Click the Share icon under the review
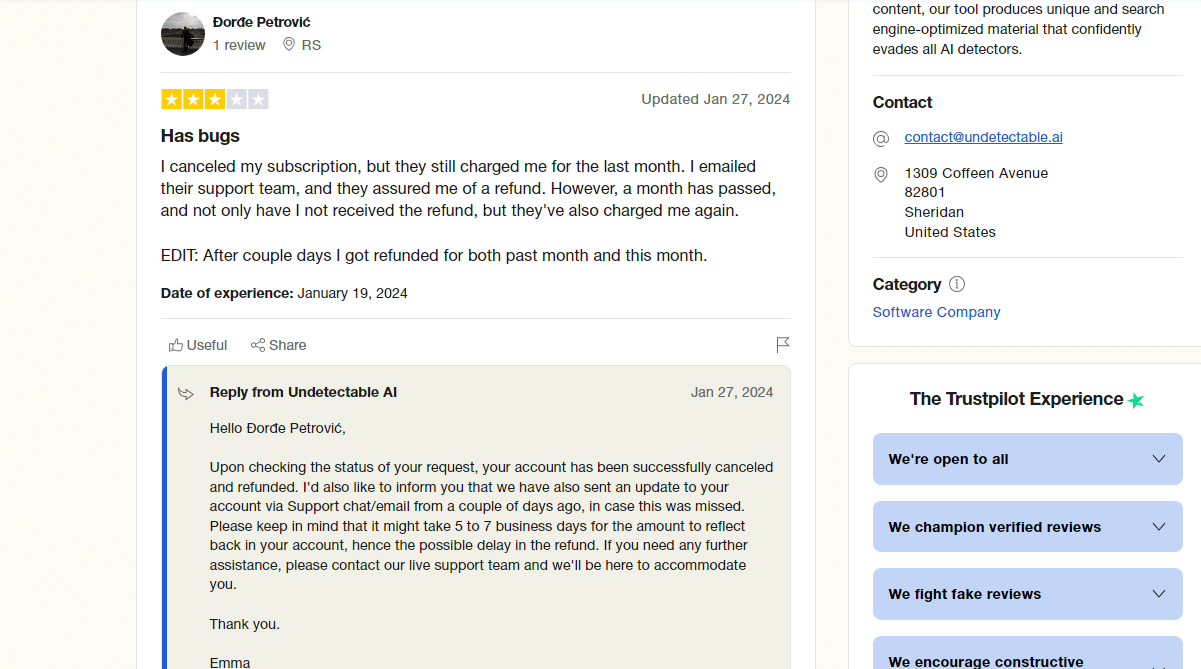This screenshot has width=1201, height=669. [258, 345]
